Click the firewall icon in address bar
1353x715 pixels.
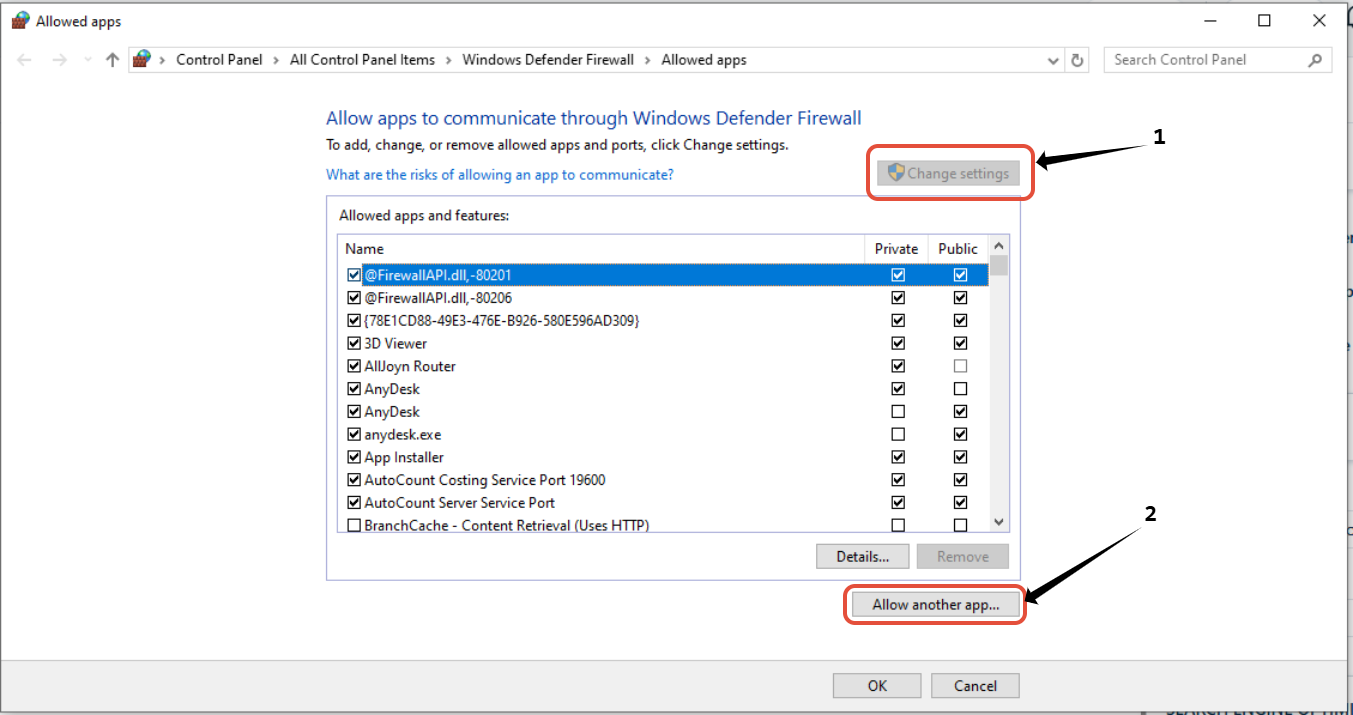point(142,60)
